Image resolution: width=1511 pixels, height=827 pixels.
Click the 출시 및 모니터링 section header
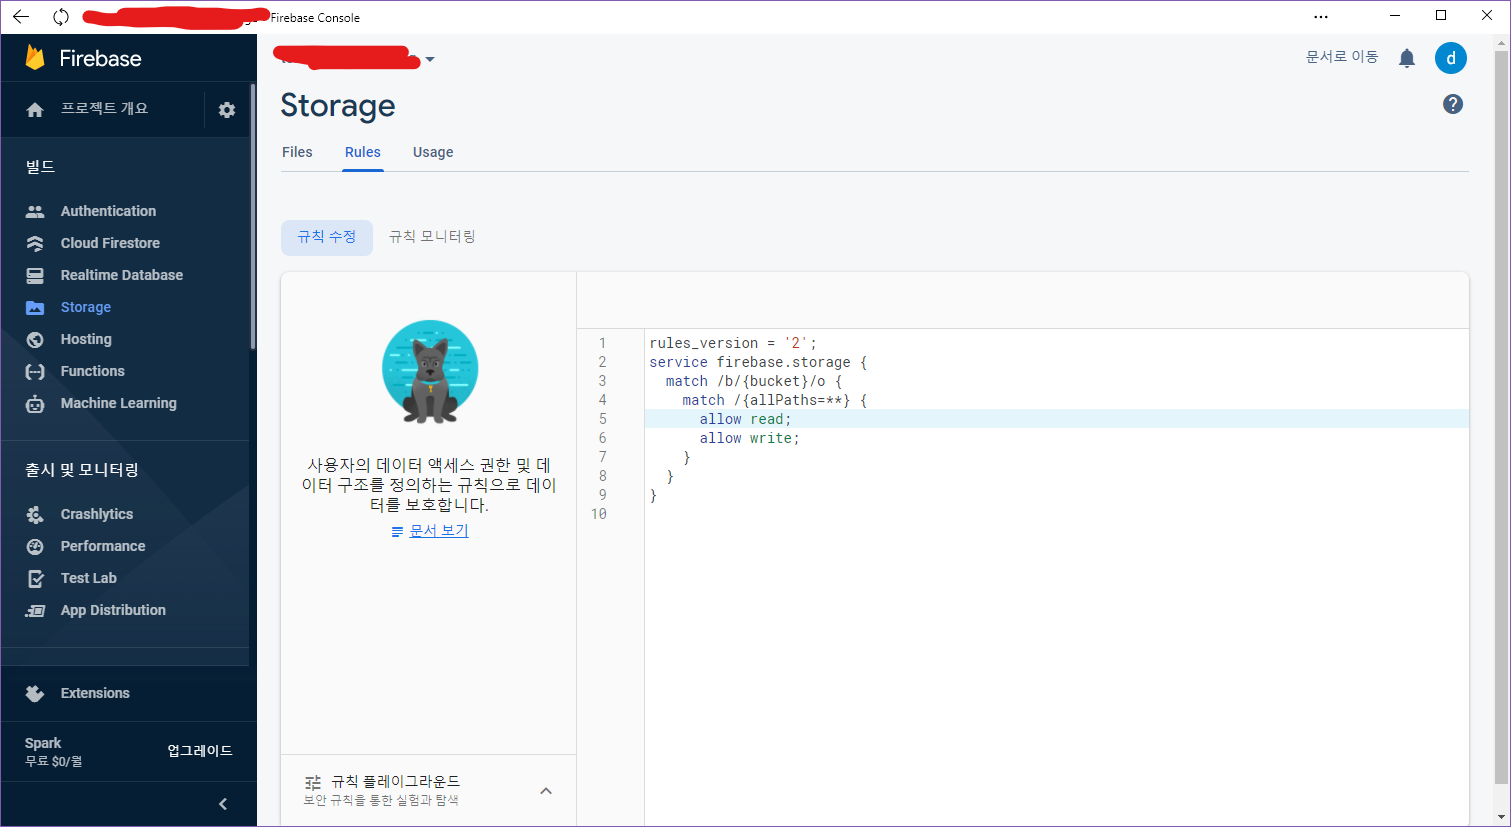pos(82,470)
